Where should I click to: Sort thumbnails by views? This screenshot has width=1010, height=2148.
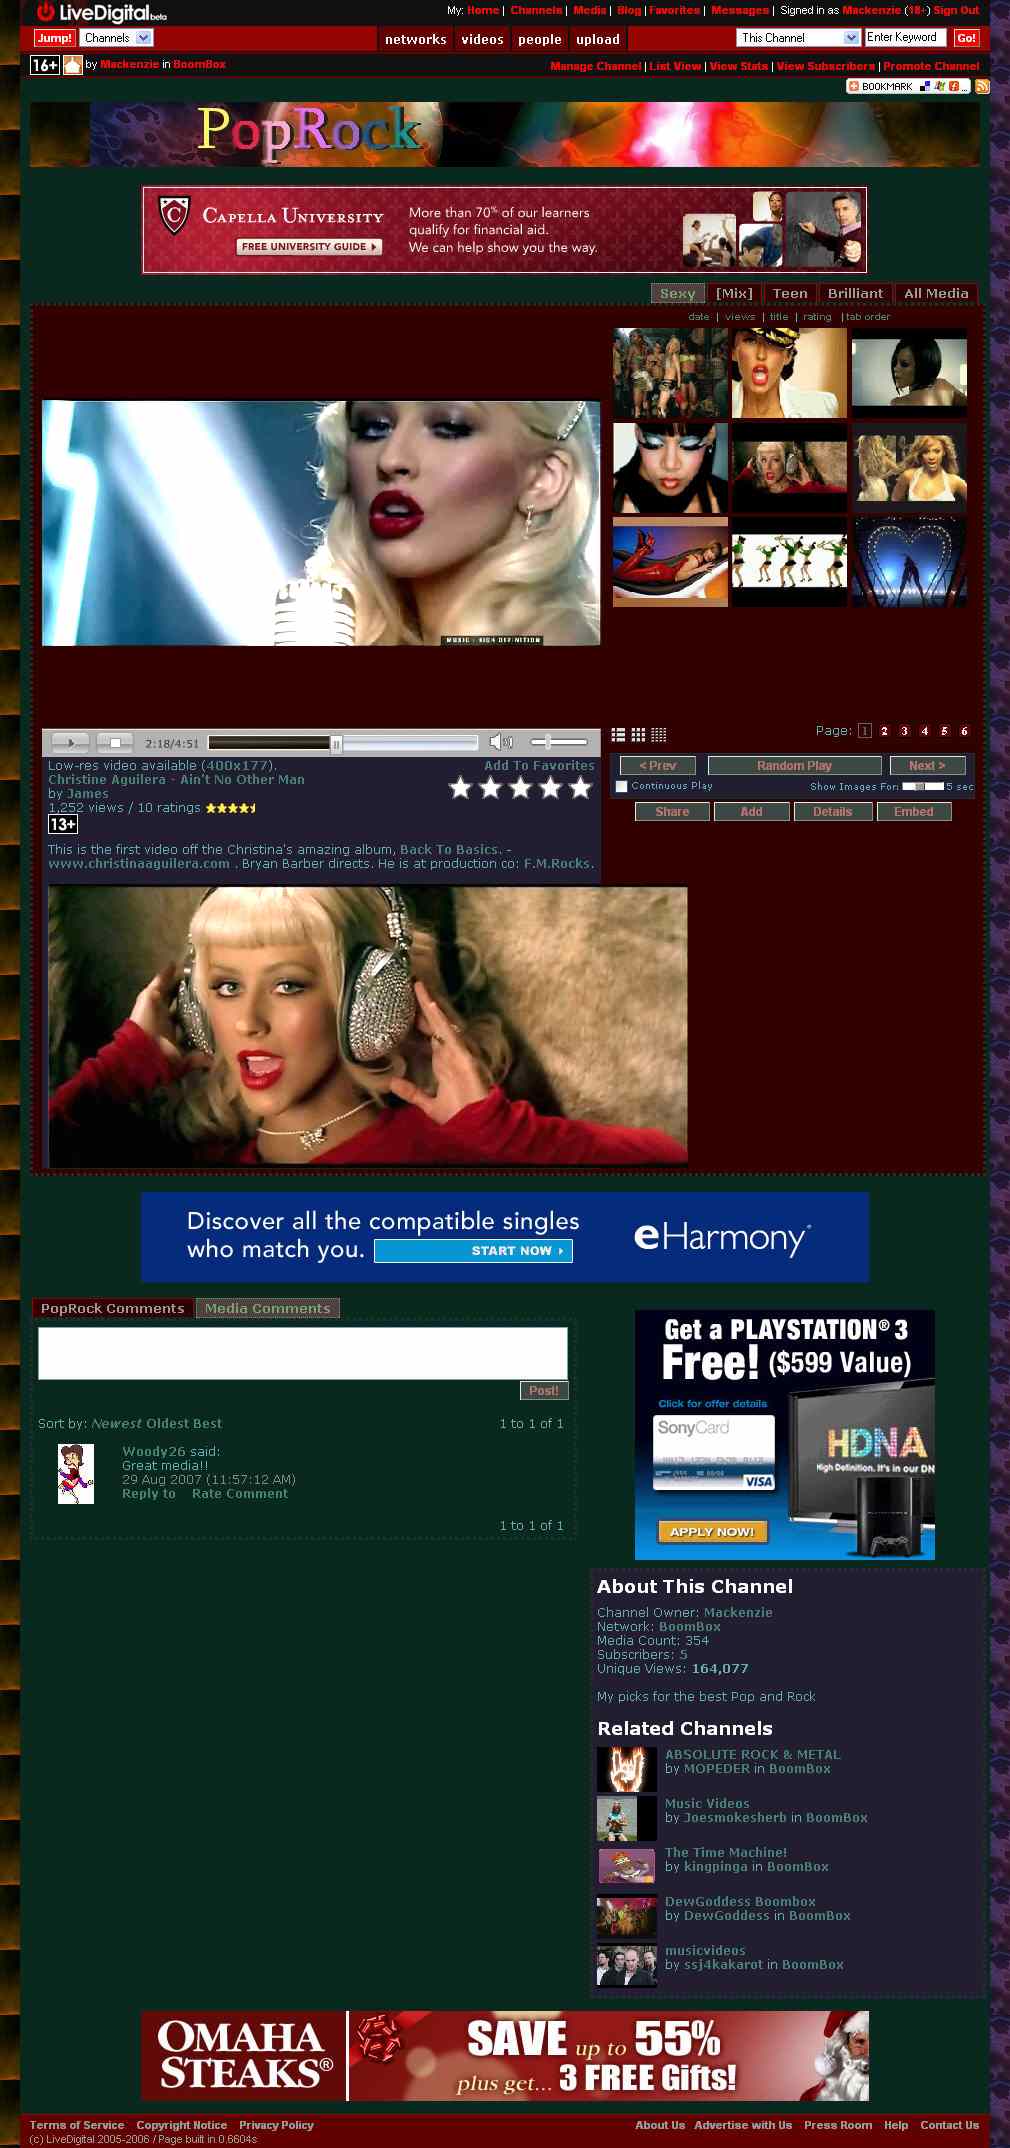[x=740, y=317]
